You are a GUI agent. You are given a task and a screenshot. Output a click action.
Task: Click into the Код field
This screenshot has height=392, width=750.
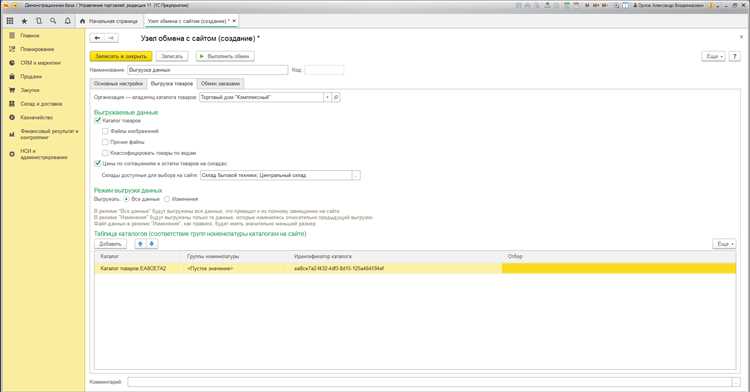324,70
